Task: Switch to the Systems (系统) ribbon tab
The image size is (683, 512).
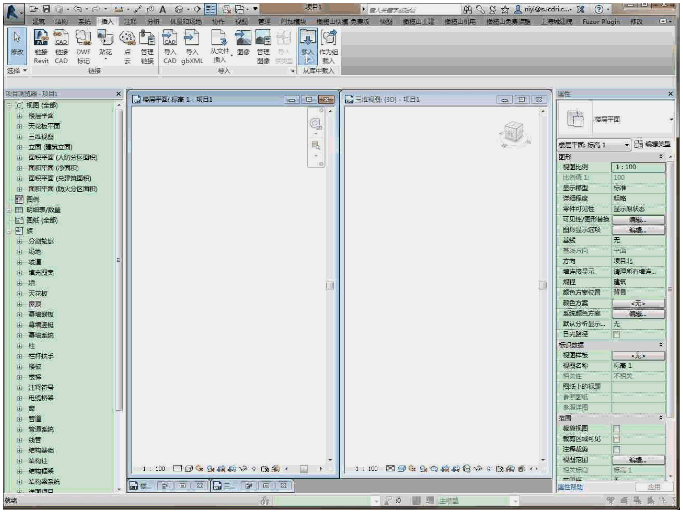Action: 84,21
